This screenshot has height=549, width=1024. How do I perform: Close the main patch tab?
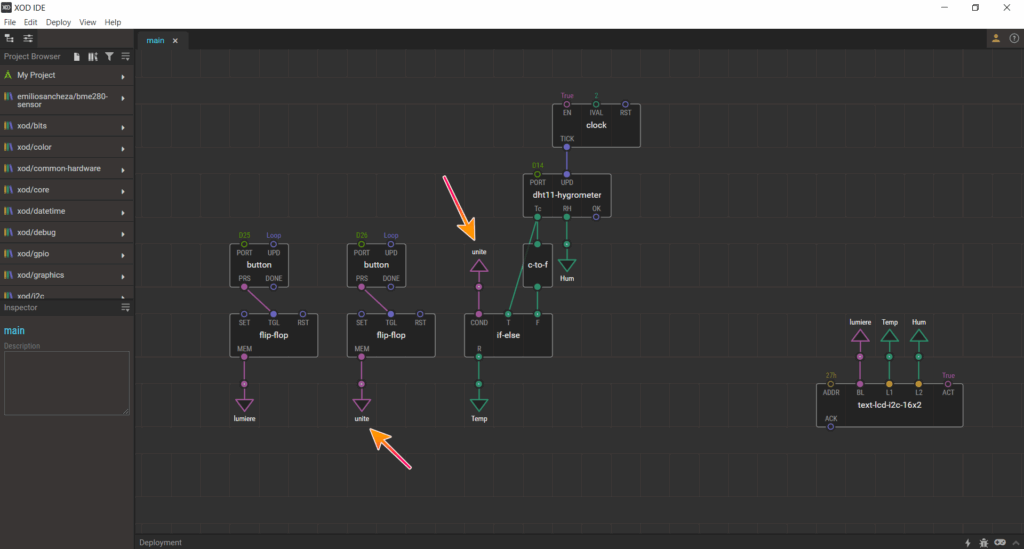[x=175, y=40]
